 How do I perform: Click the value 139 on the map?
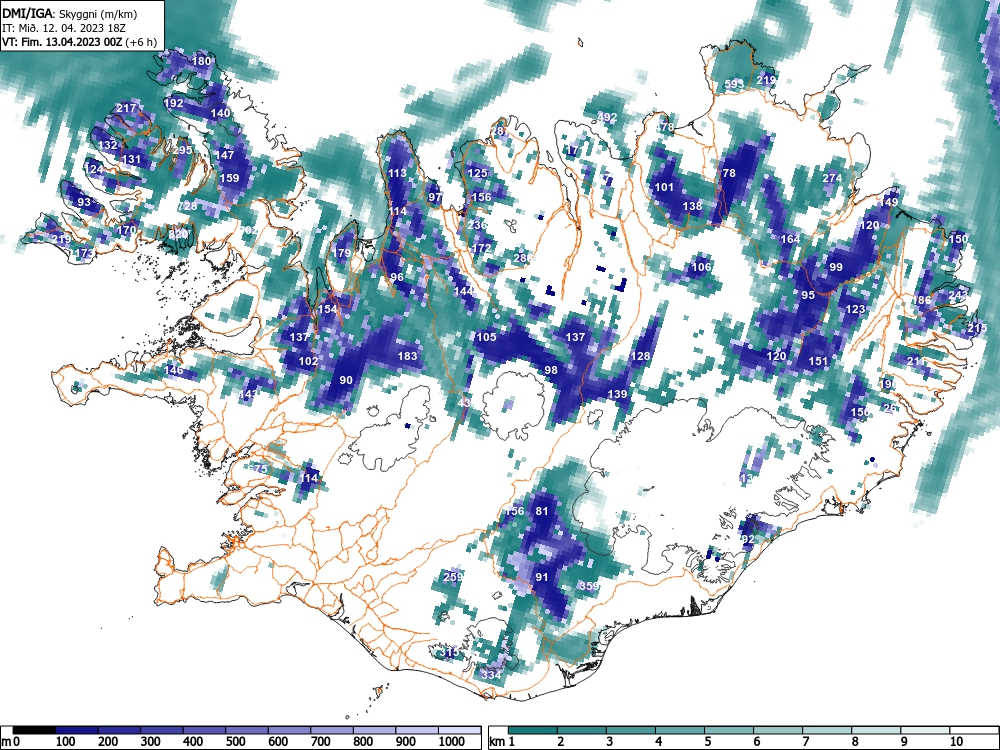[617, 394]
